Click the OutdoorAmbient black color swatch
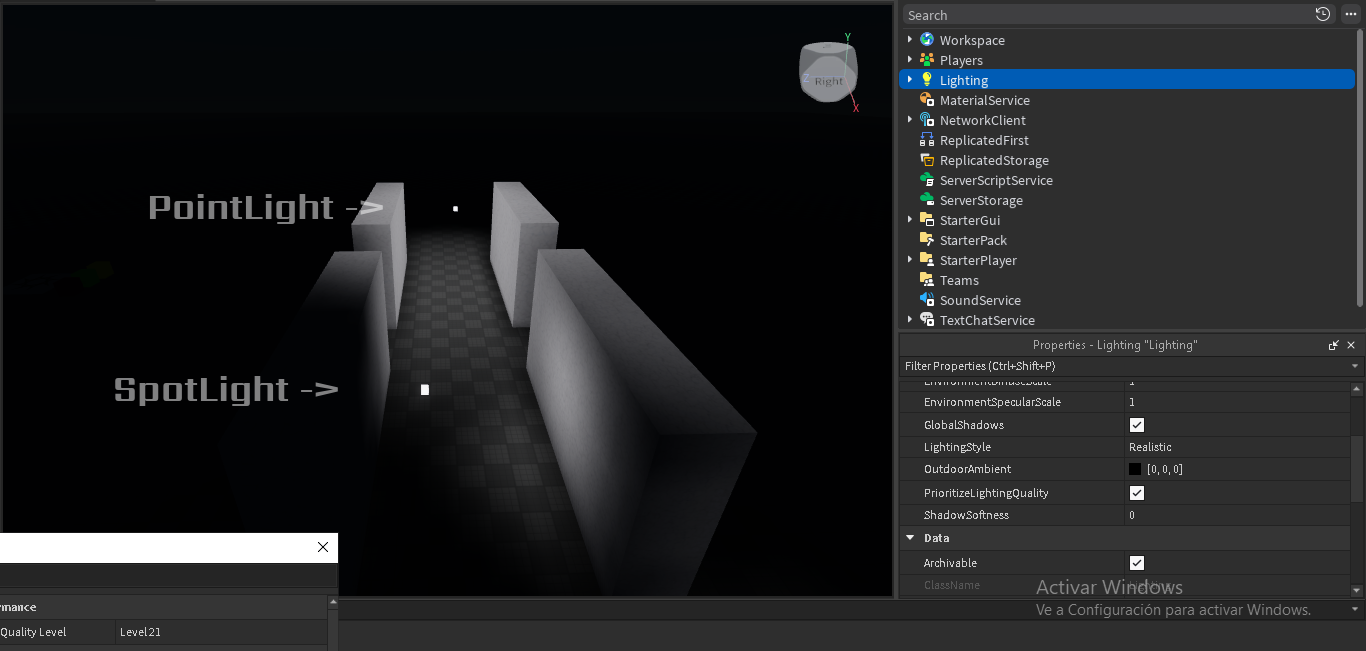 (x=1135, y=469)
